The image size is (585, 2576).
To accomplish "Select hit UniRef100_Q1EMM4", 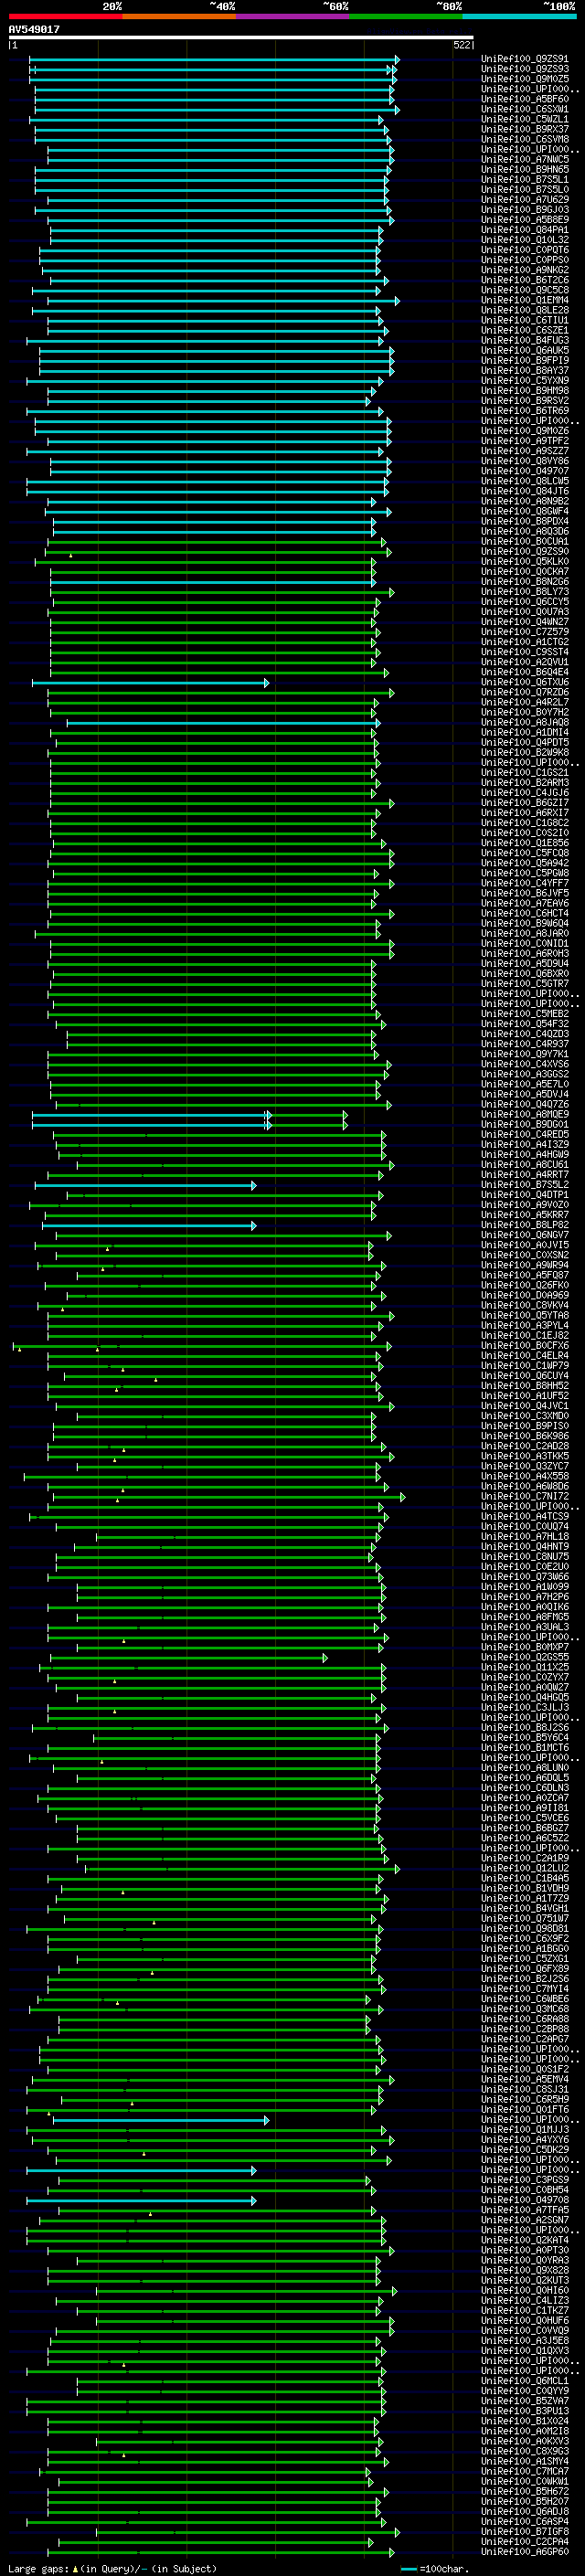I will 525,301.
